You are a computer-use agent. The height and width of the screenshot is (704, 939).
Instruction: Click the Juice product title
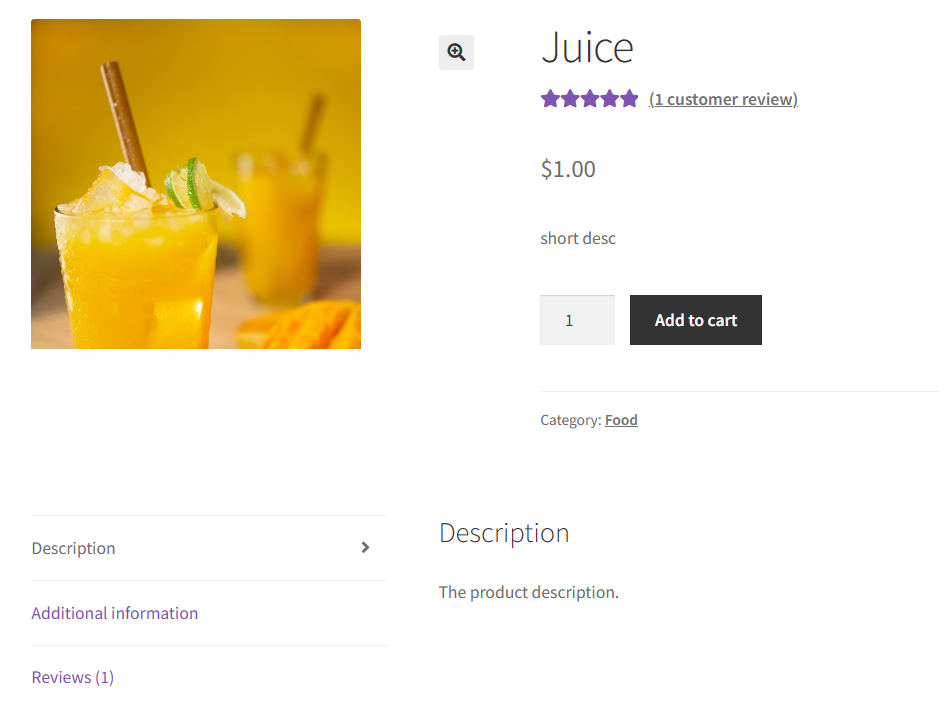coord(587,47)
